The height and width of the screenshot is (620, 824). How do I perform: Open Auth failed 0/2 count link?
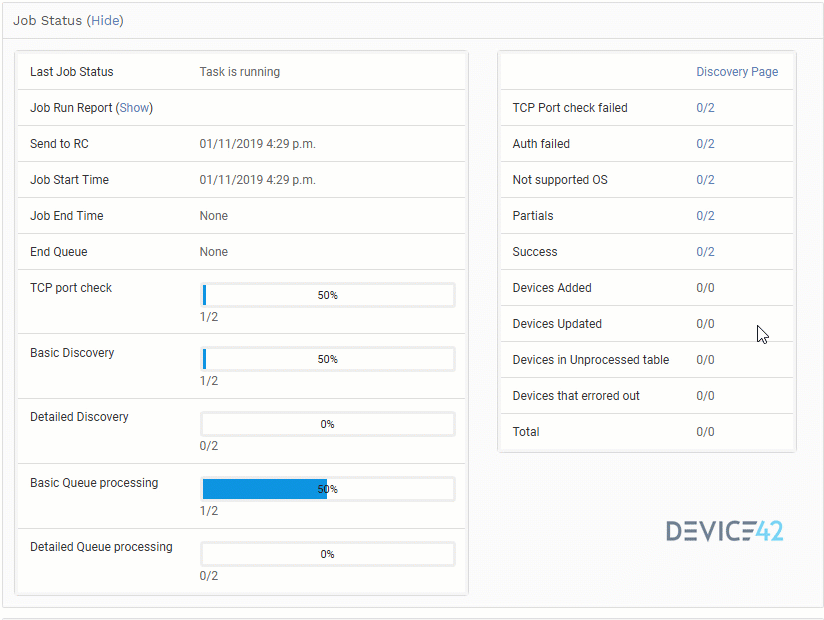click(705, 144)
